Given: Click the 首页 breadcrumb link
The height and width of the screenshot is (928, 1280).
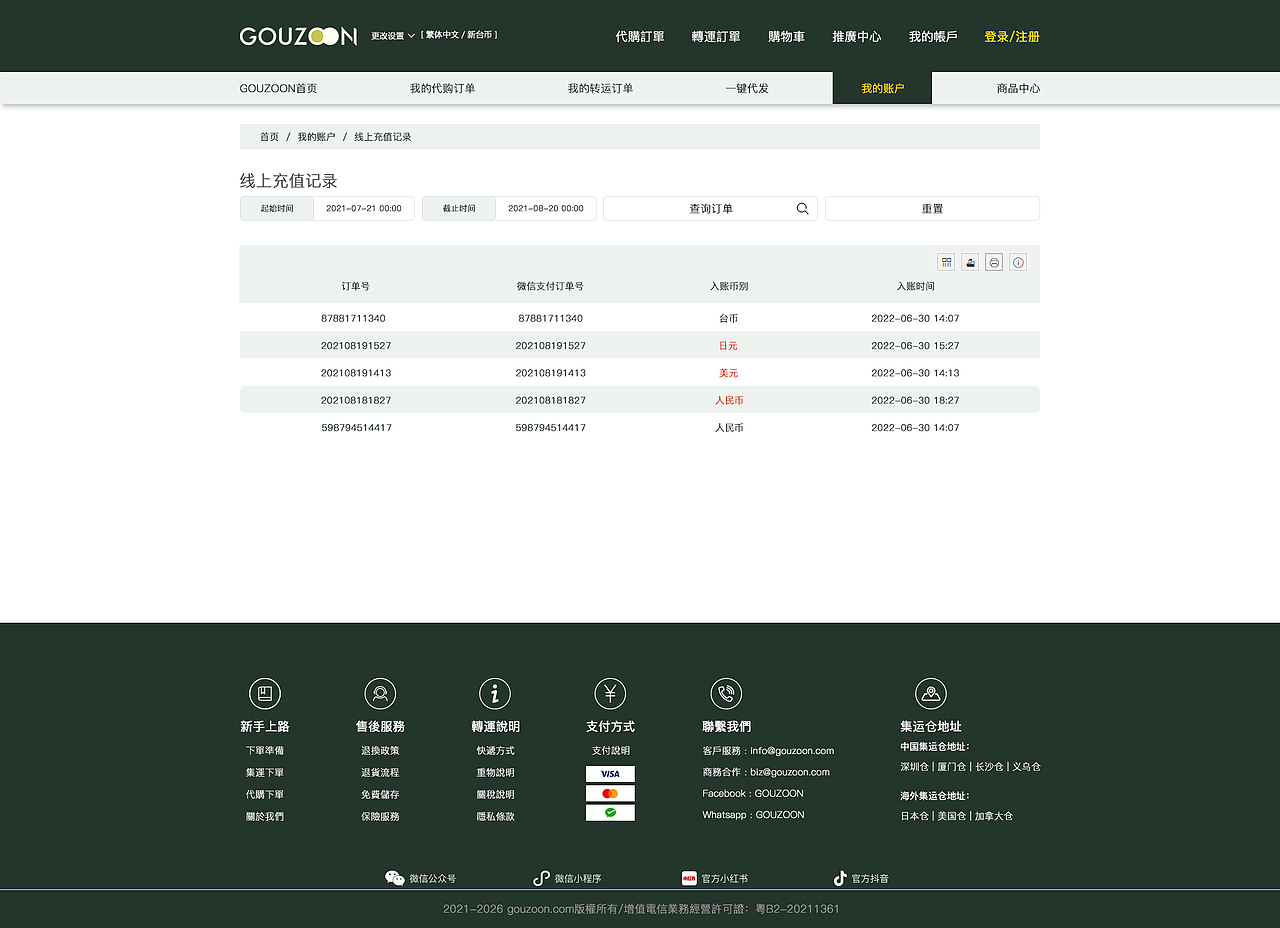Looking at the screenshot, I should pos(269,137).
